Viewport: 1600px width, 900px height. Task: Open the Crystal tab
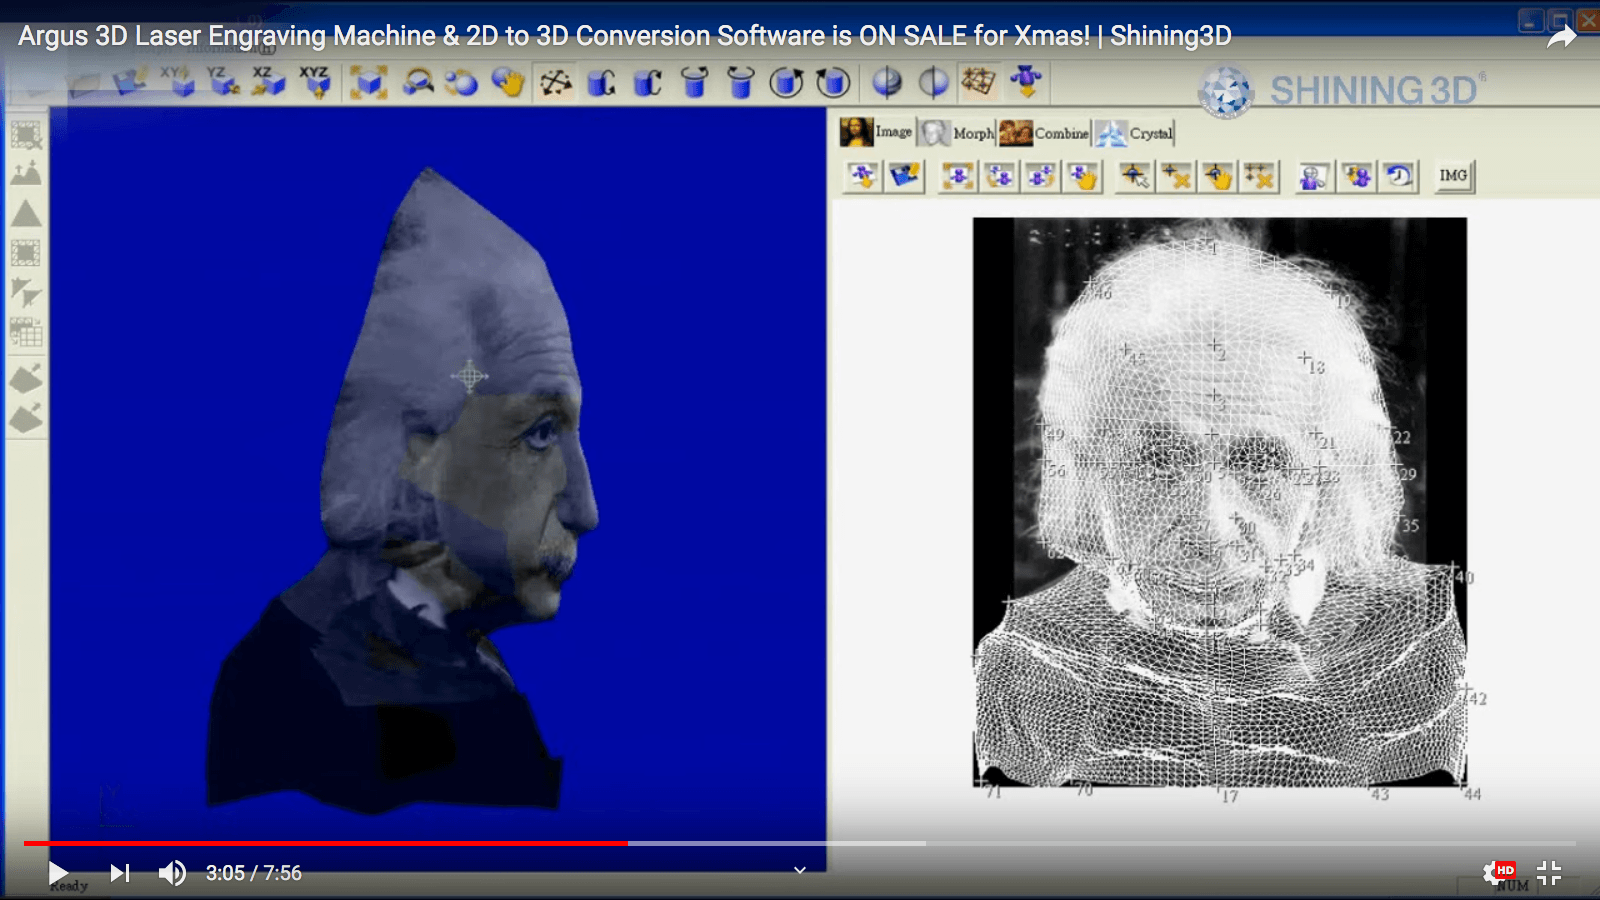click(1134, 132)
